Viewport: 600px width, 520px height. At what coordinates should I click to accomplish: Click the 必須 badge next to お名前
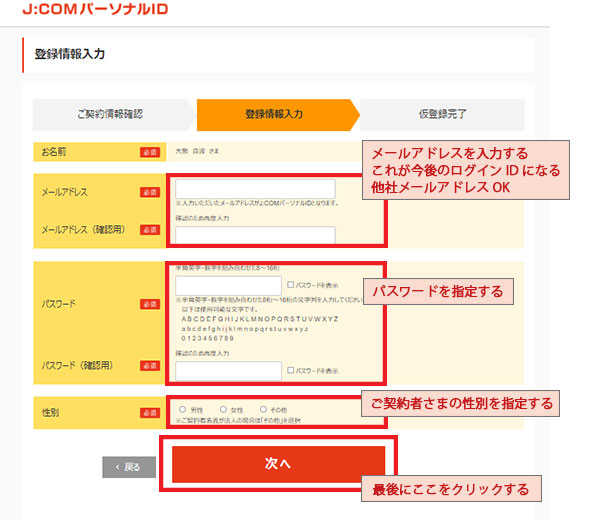click(150, 152)
